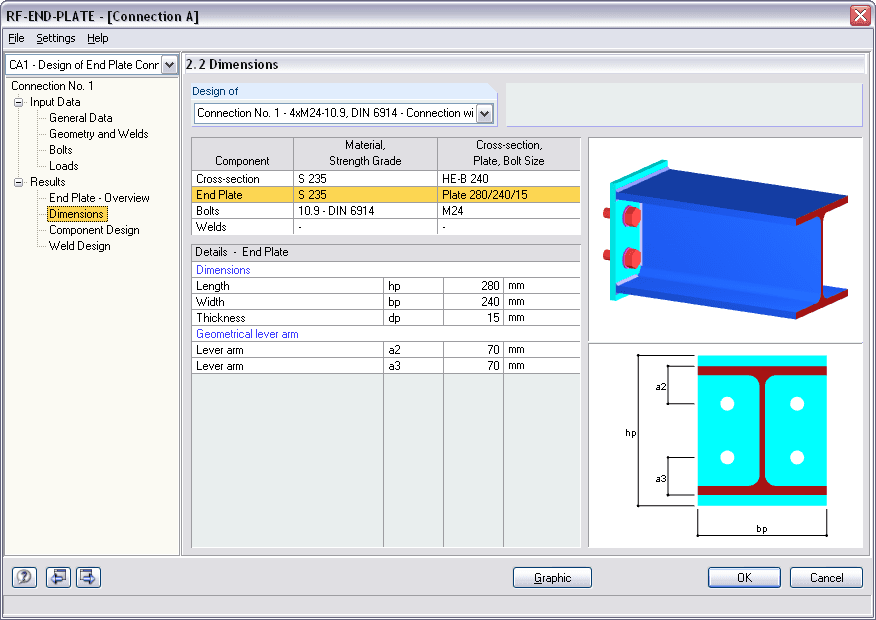
Task: Click the Thickness row label
Action: coord(221,318)
